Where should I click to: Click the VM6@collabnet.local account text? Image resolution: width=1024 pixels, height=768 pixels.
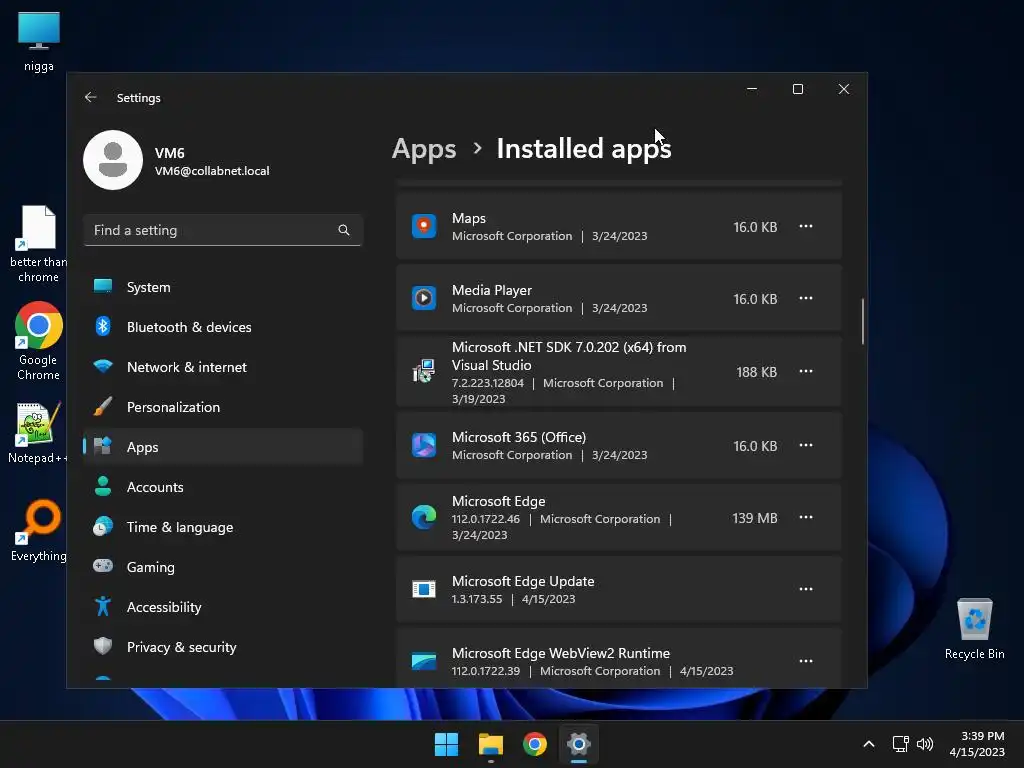pyautogui.click(x=212, y=171)
